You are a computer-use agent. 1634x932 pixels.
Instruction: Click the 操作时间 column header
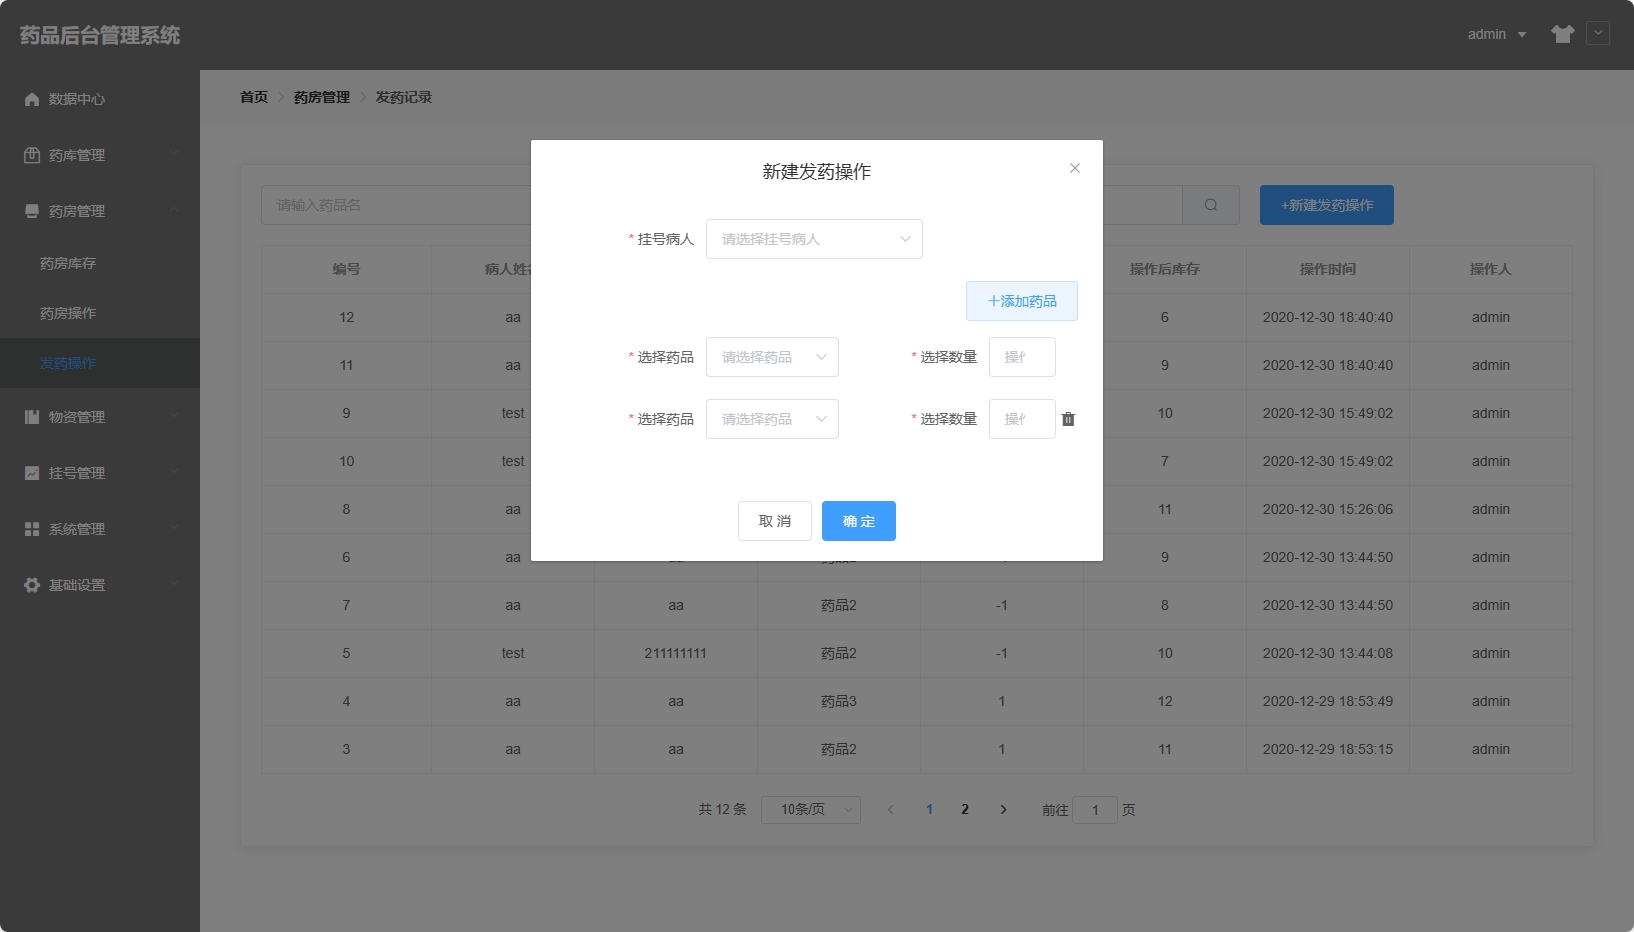pyautogui.click(x=1328, y=269)
